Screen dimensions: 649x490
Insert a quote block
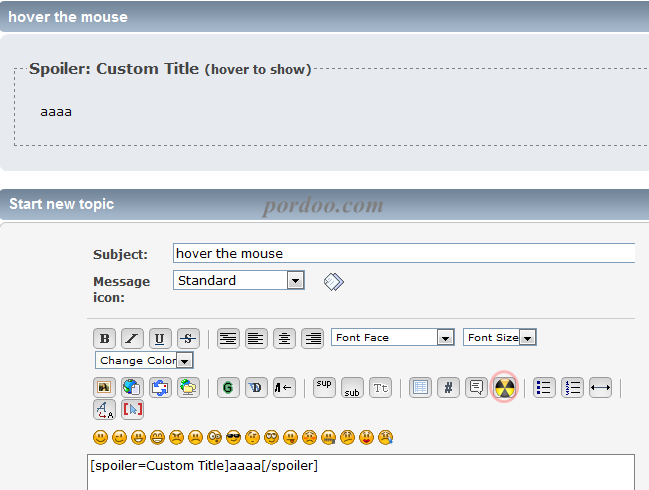tap(476, 388)
